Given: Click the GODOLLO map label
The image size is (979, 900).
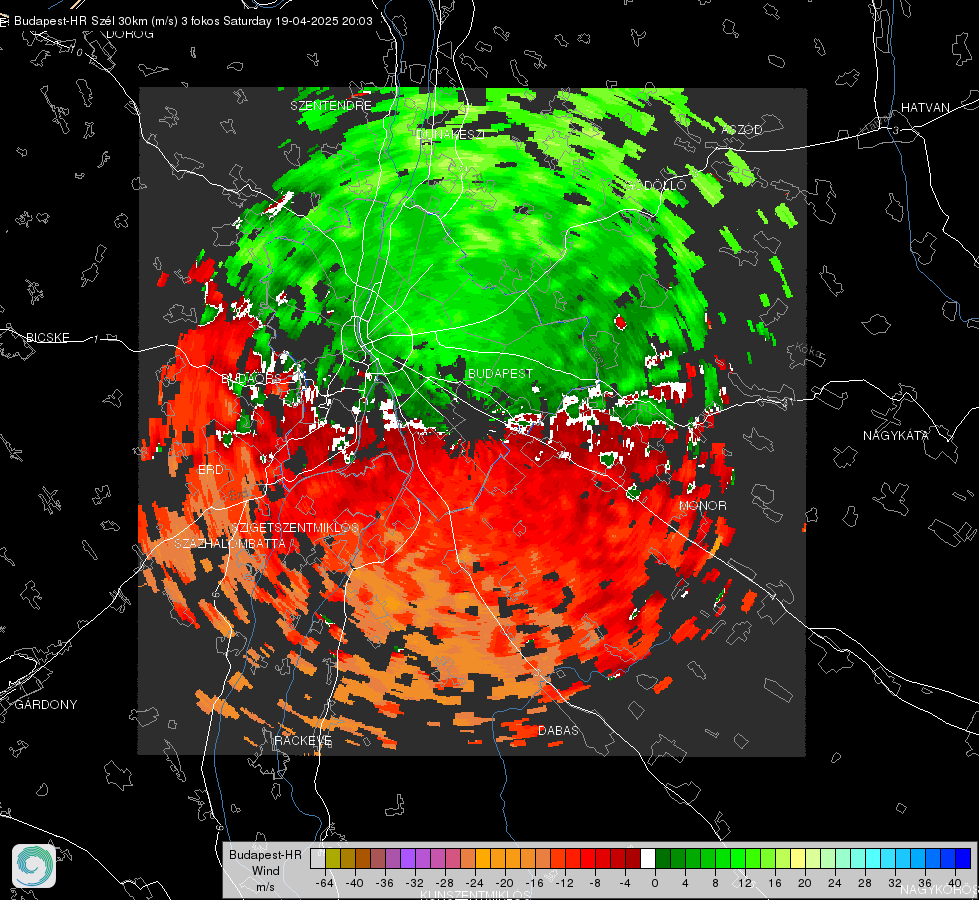Looking at the screenshot, I should [x=656, y=185].
